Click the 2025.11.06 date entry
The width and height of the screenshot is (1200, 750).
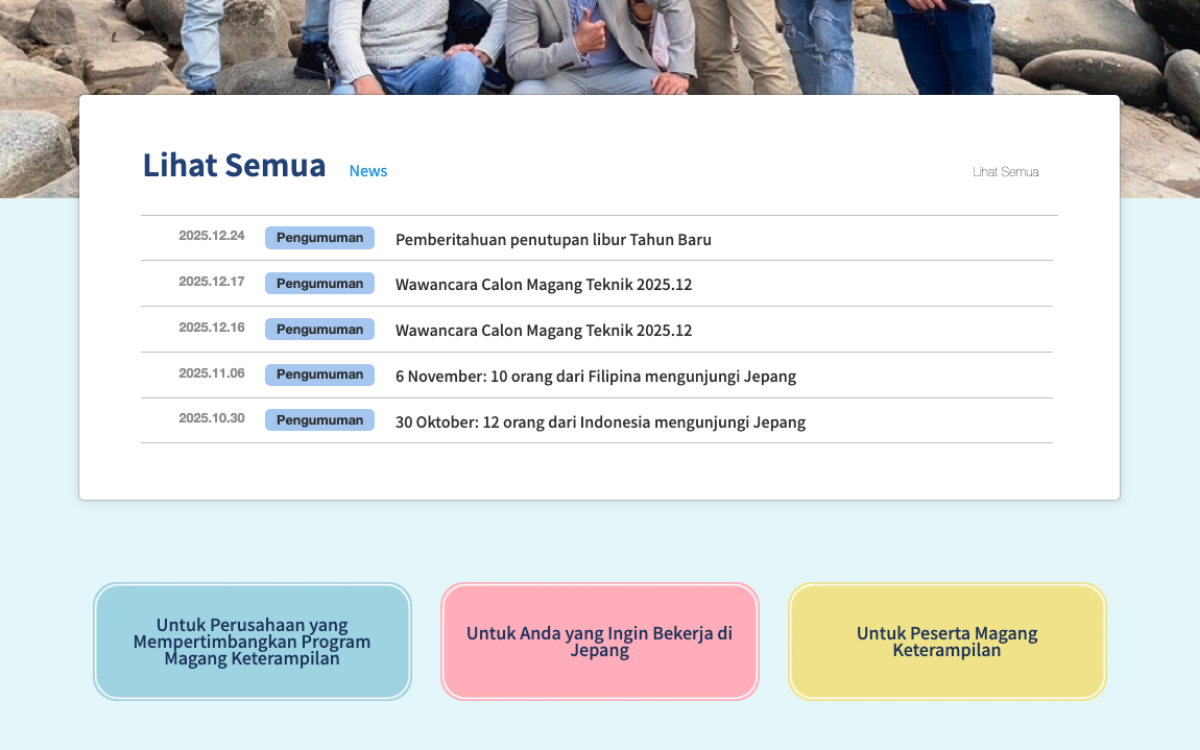coord(211,374)
